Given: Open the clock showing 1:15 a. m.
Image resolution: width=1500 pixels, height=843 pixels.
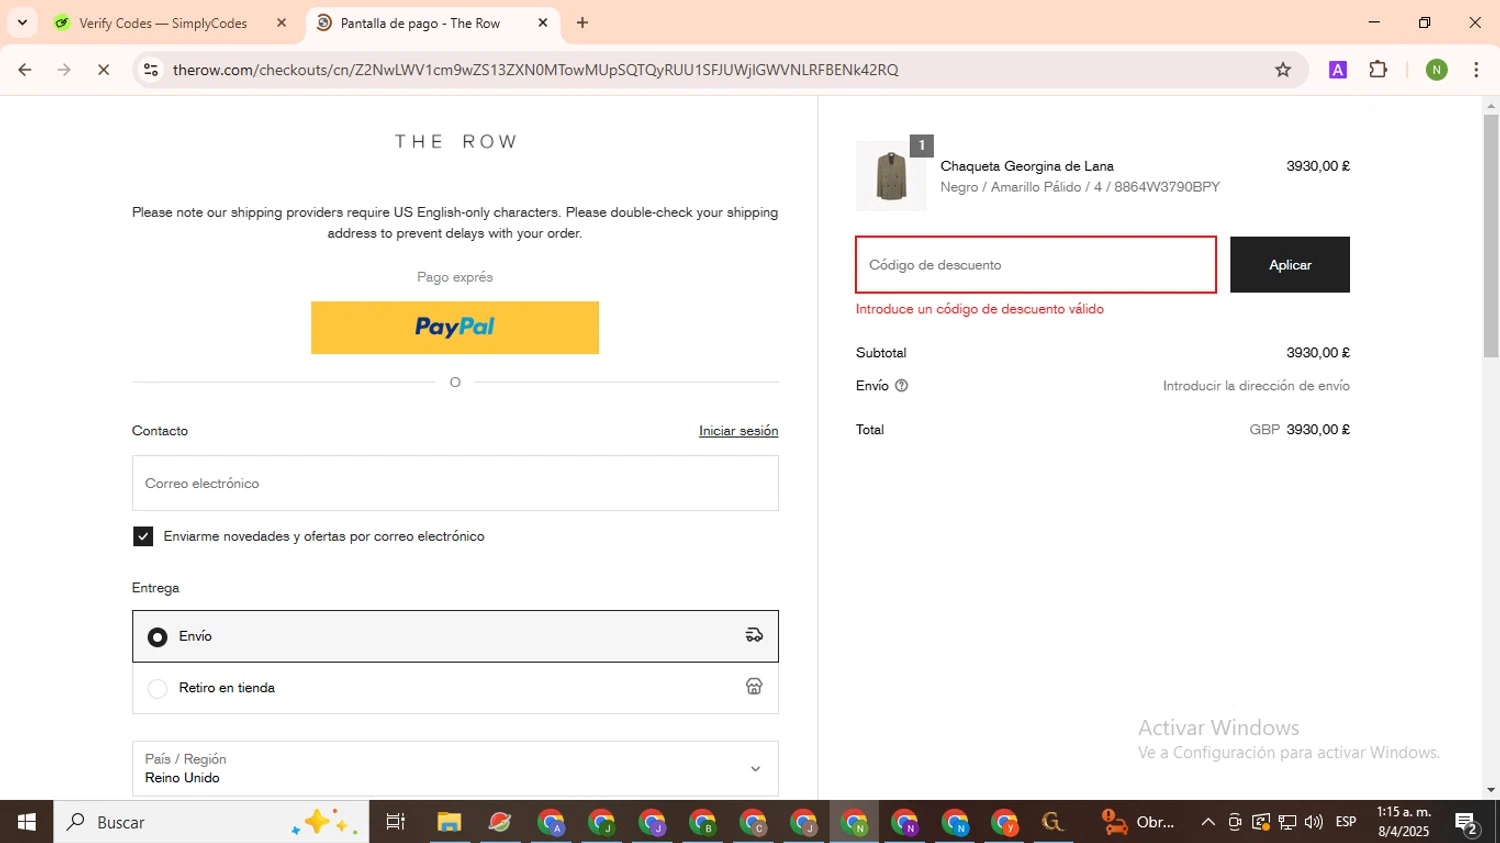Looking at the screenshot, I should [x=1404, y=822].
